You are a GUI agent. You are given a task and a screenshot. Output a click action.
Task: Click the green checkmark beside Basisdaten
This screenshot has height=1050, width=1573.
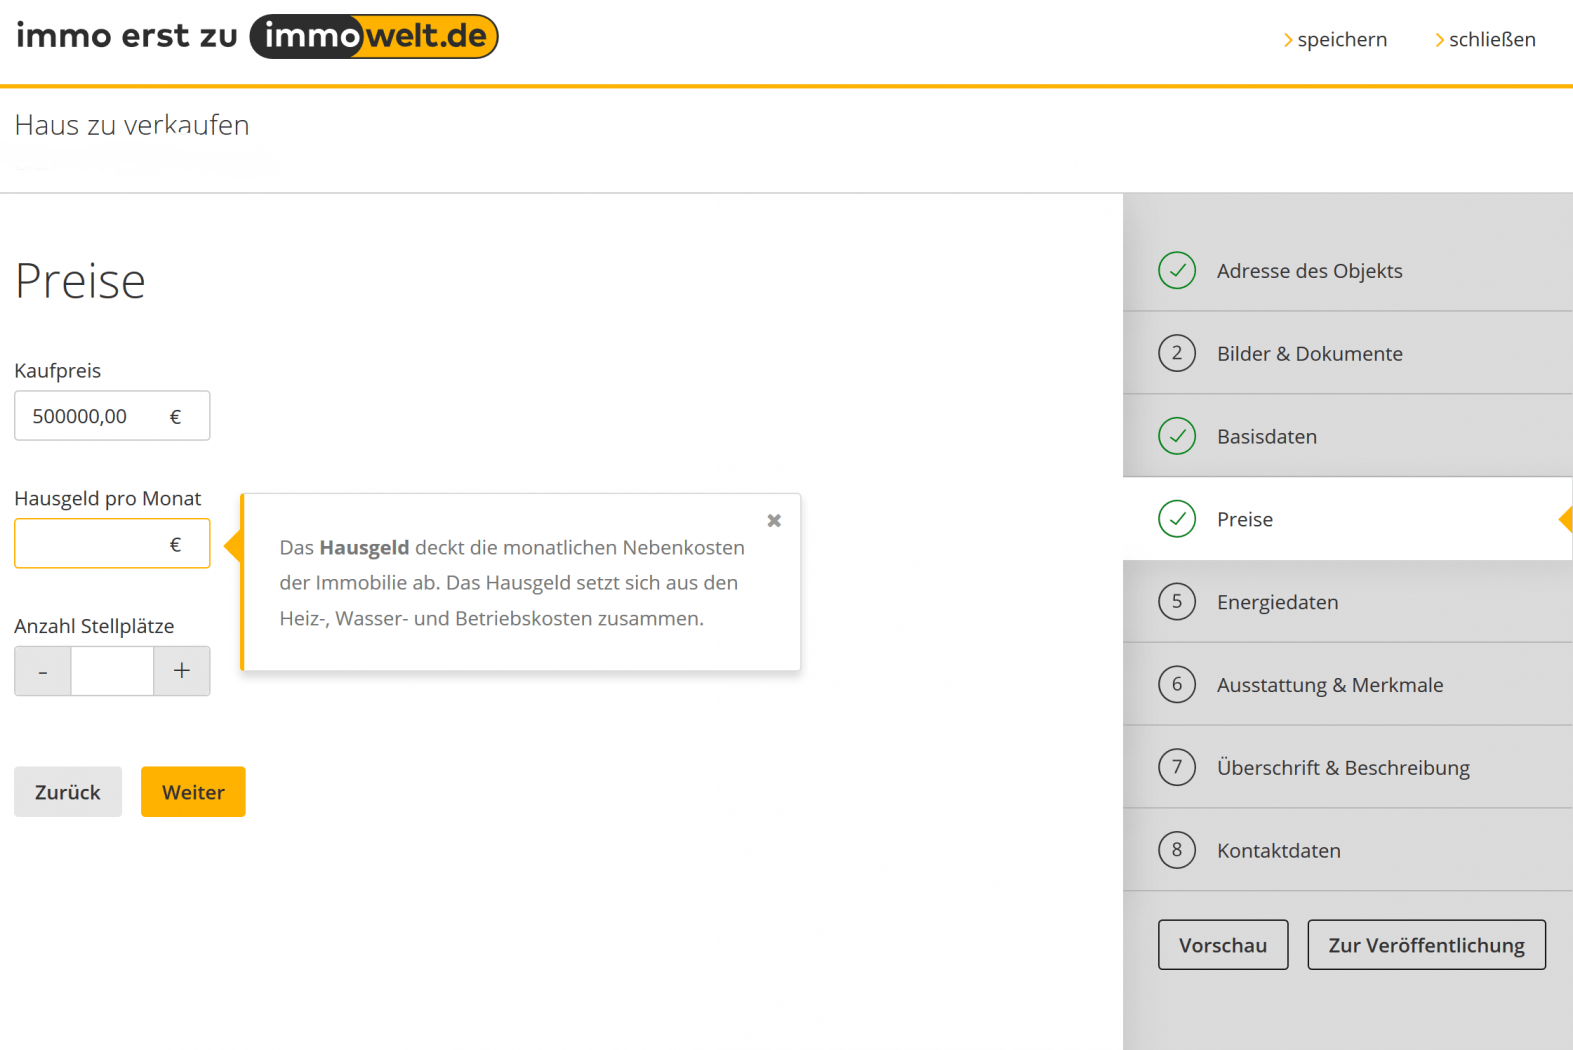pos(1177,436)
